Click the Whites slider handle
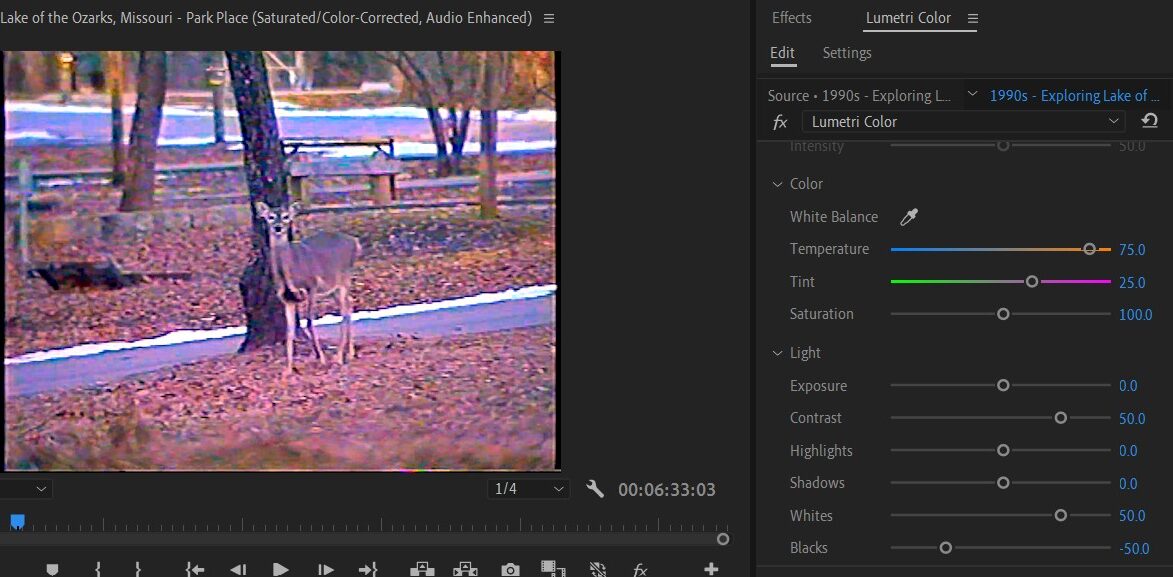This screenshot has width=1173, height=577. (1061, 515)
